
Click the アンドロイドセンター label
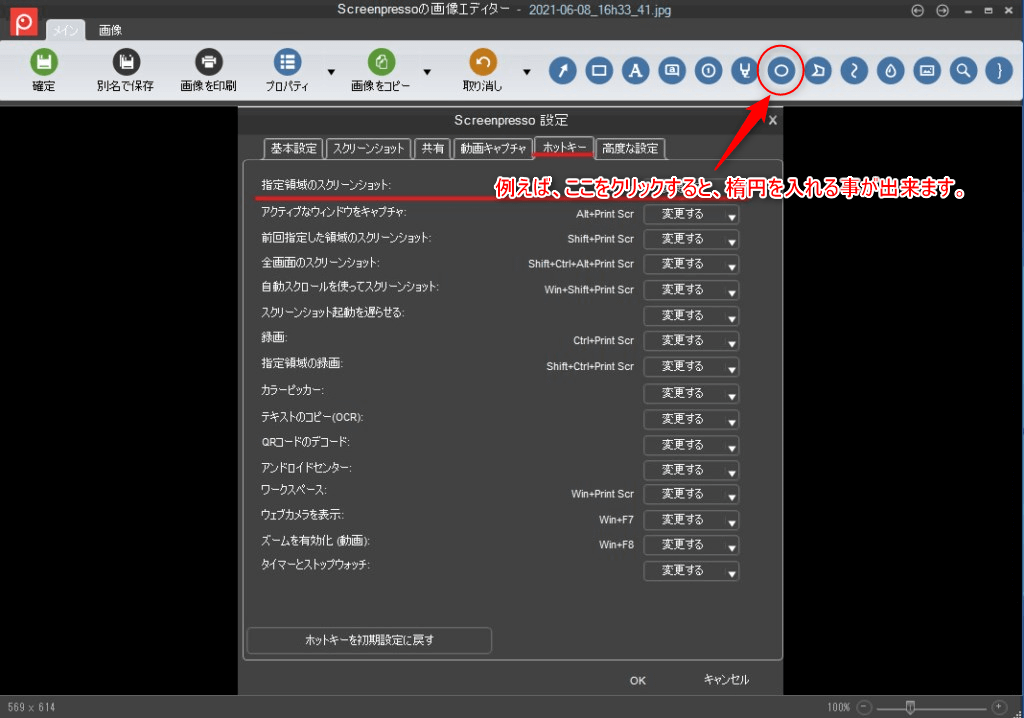[306, 468]
